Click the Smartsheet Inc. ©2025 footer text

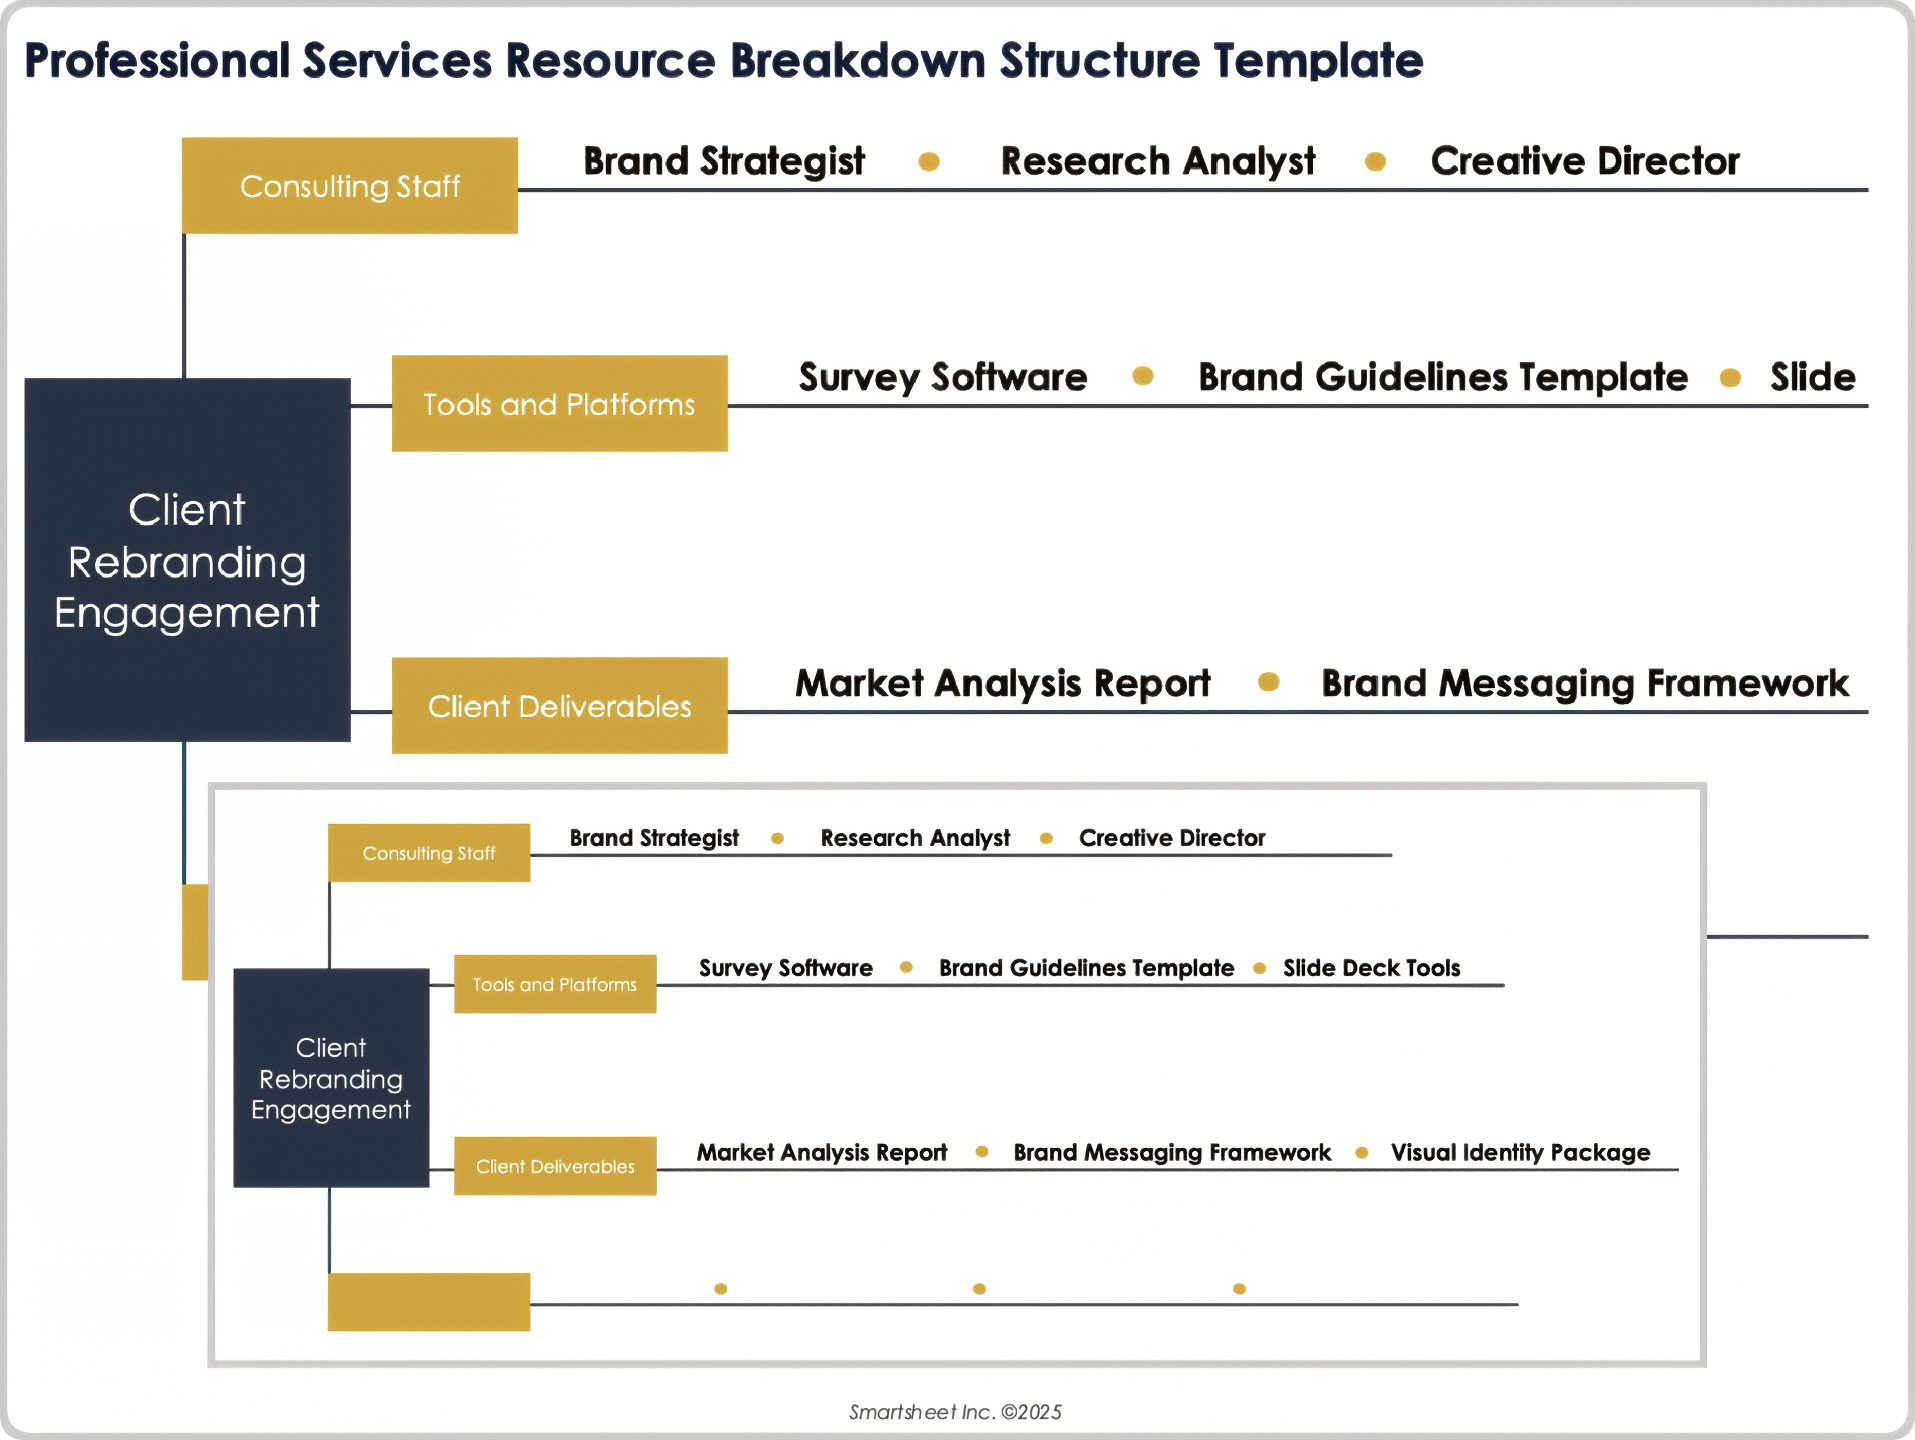coord(956,1412)
